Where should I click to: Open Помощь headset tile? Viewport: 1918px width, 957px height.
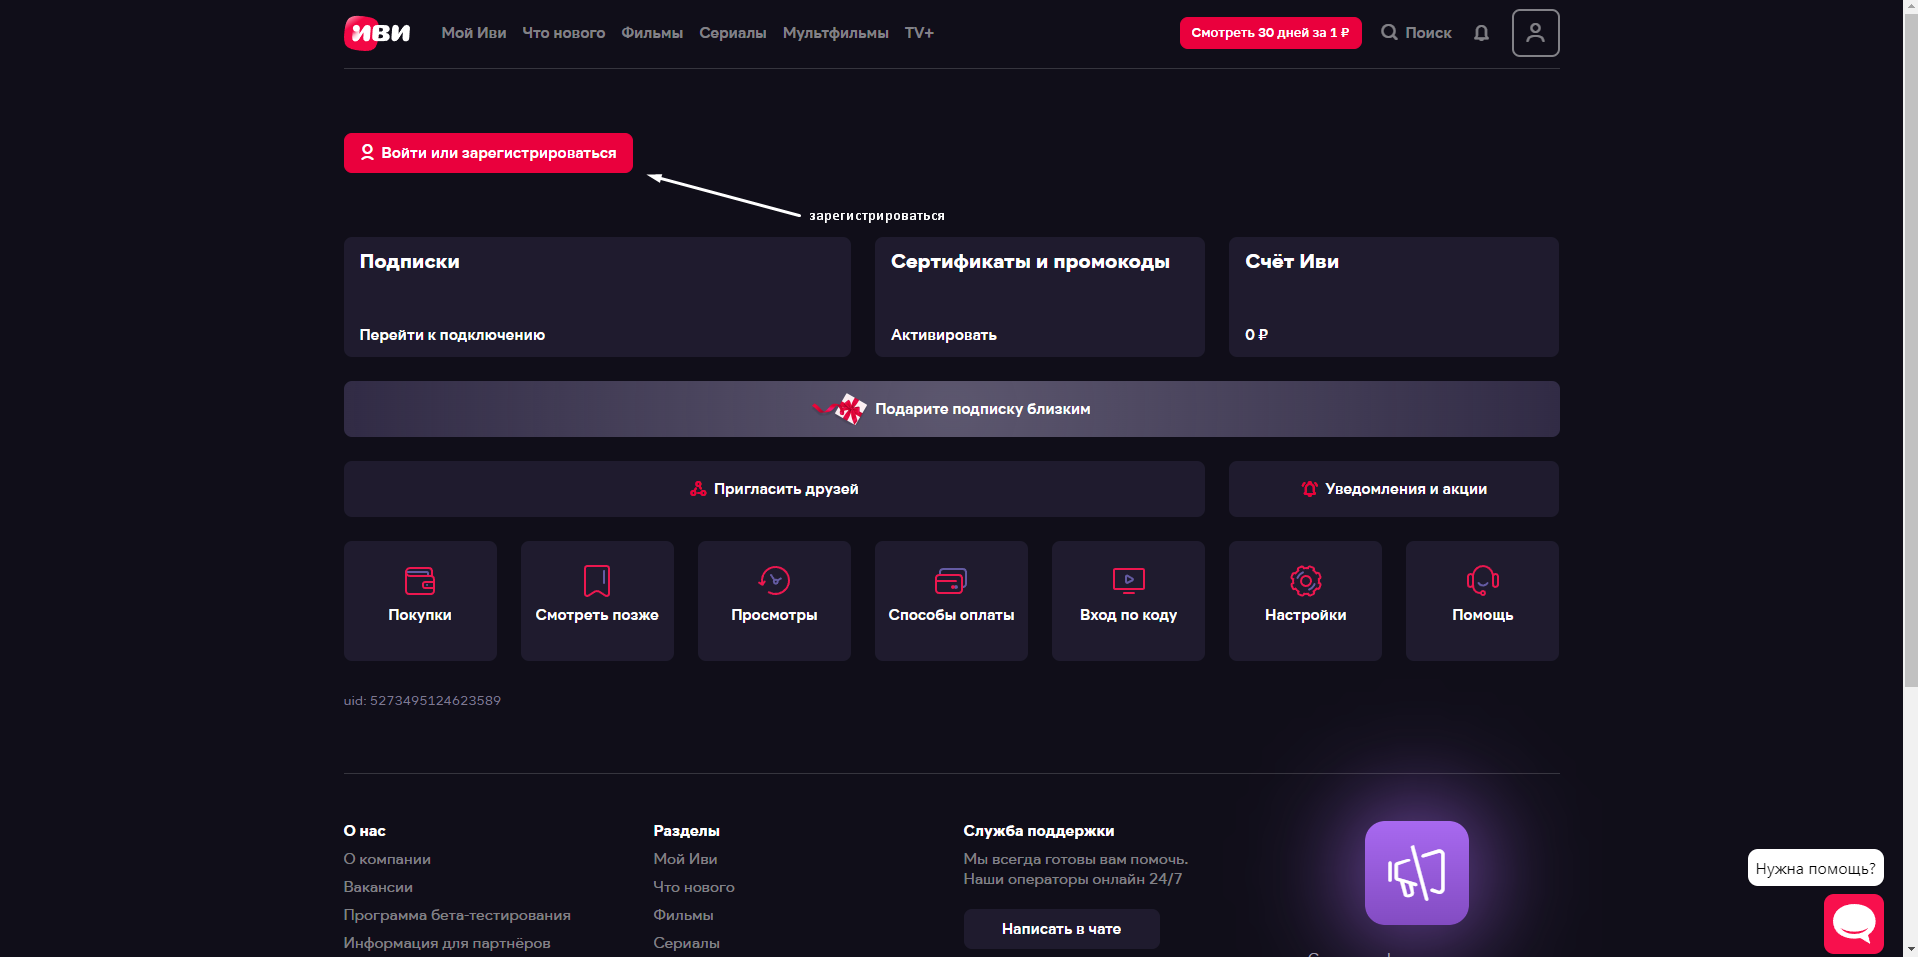(x=1482, y=600)
